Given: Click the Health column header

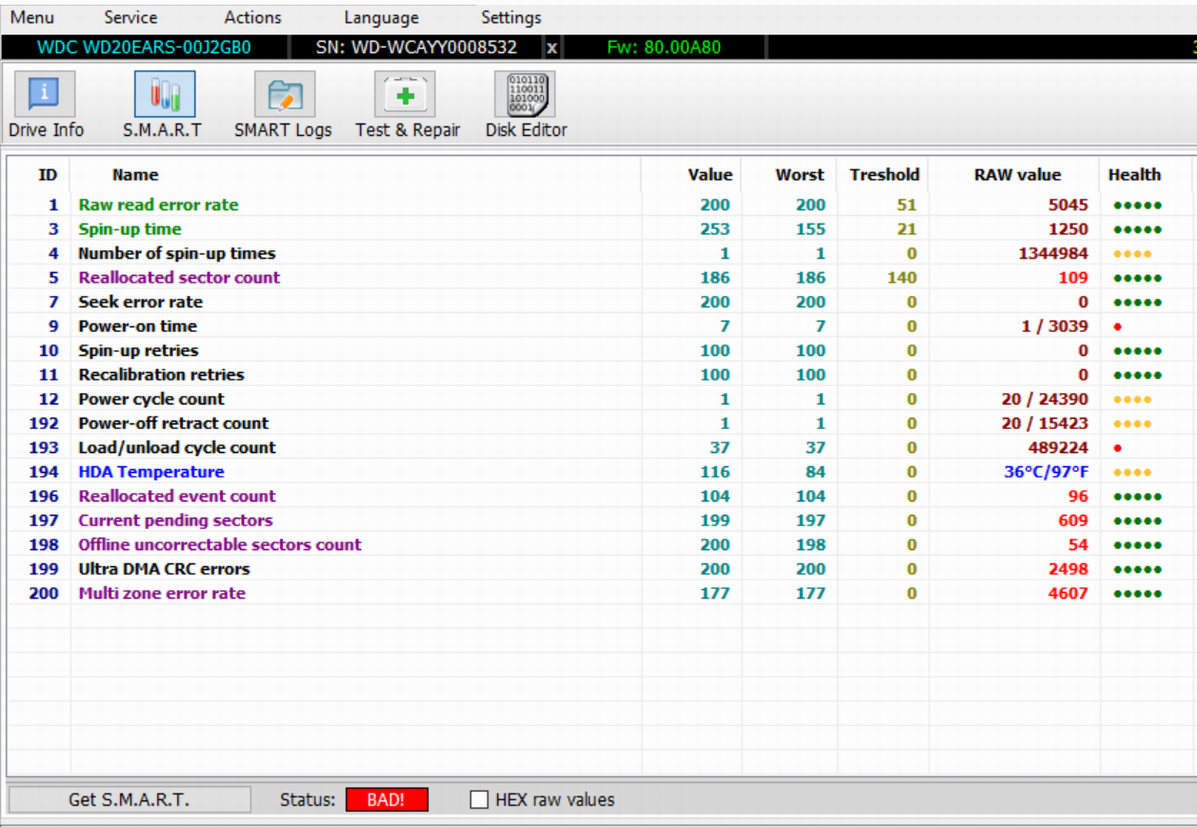Looking at the screenshot, I should coord(1134,175).
